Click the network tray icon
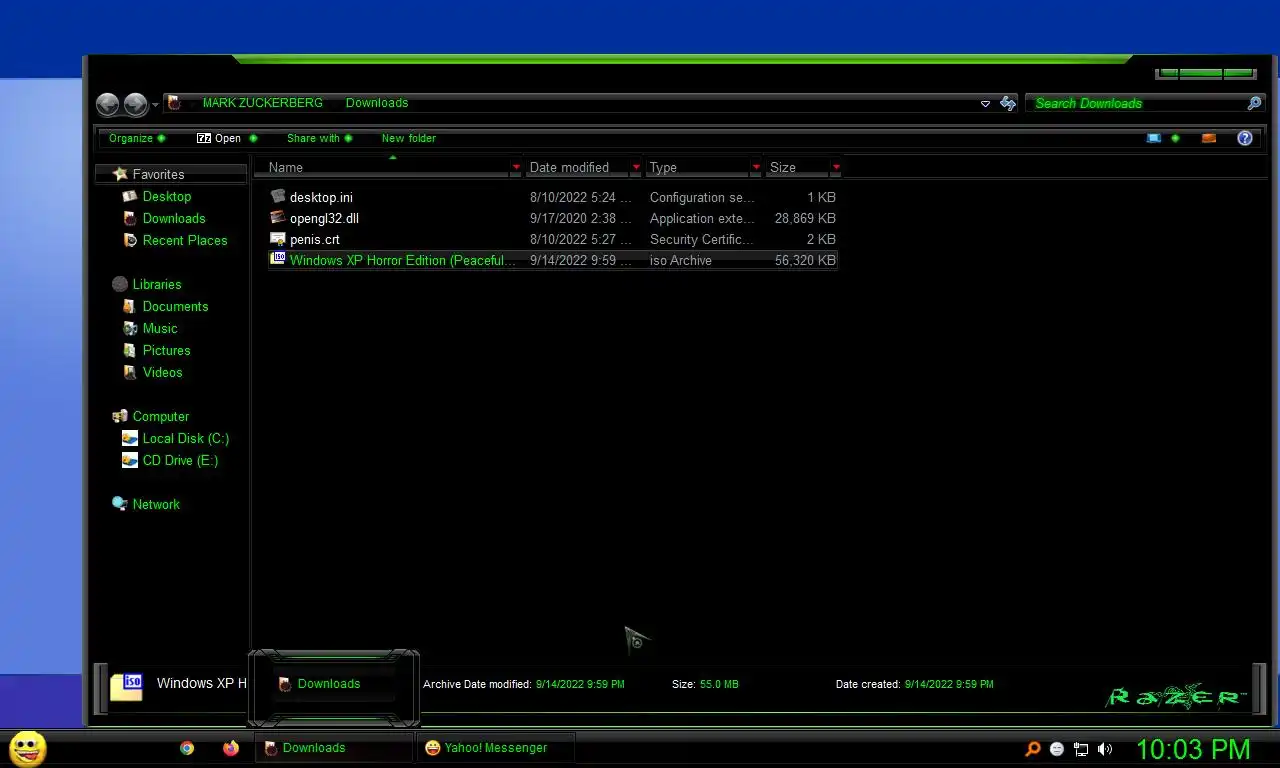This screenshot has height=768, width=1280. (x=1081, y=748)
